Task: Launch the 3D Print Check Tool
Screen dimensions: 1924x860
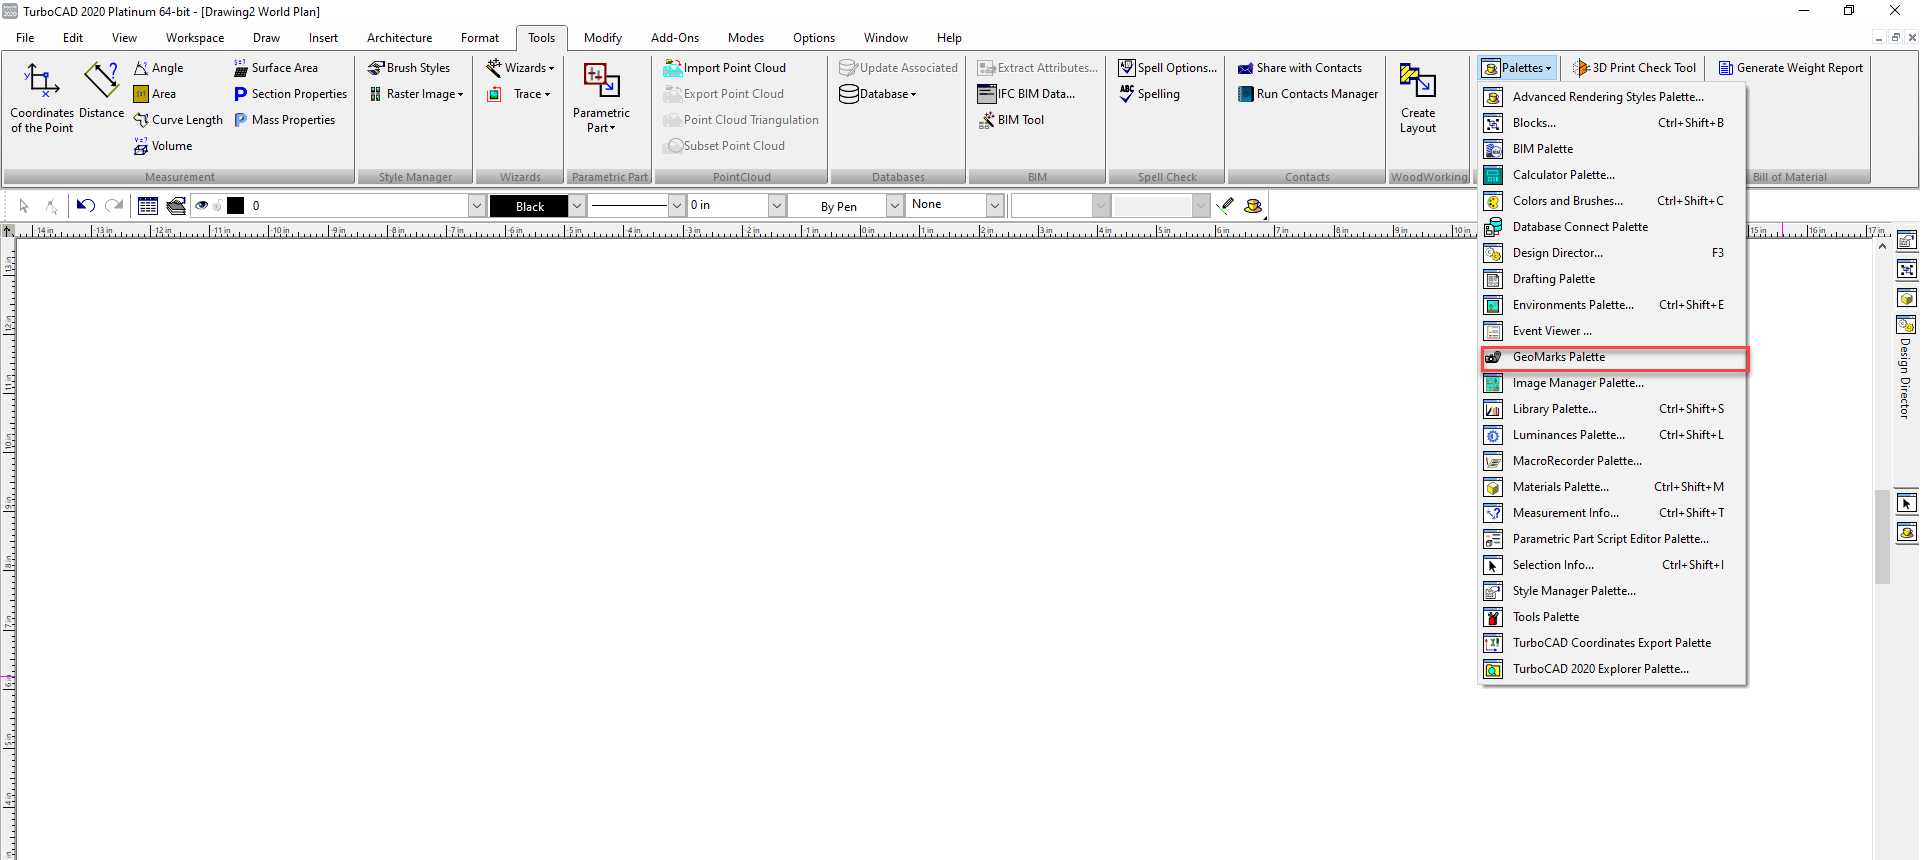Action: [1635, 68]
